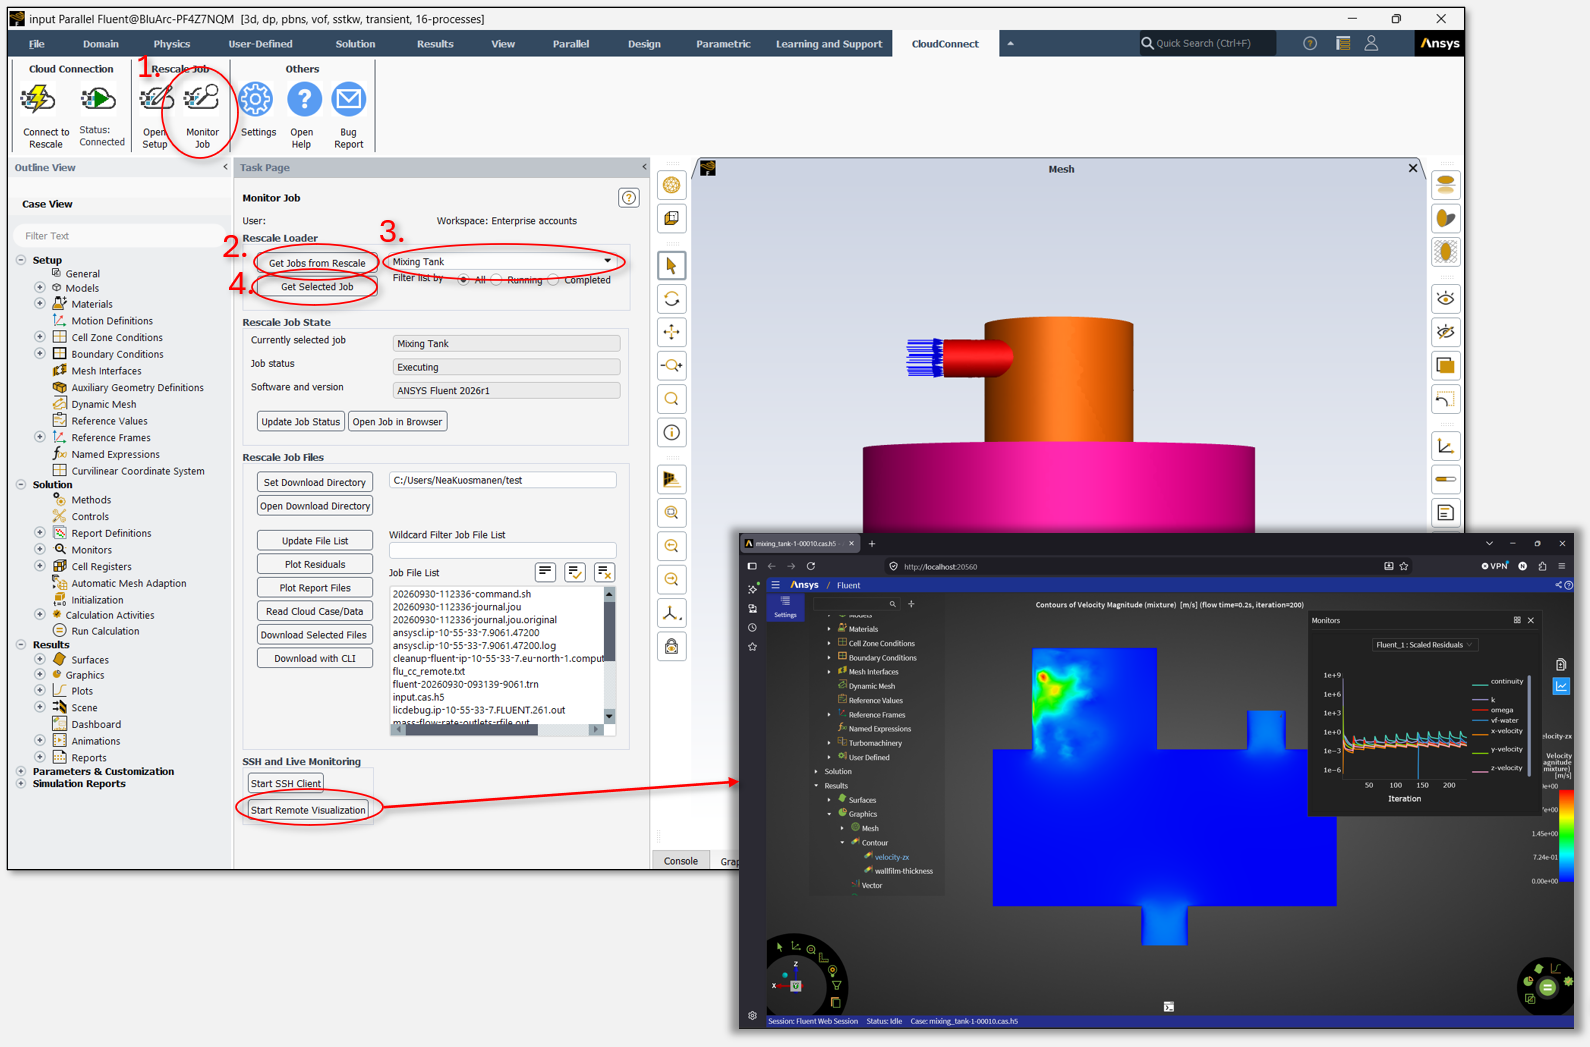Click the deselect-all icon above Job File List
The image size is (1590, 1047).
[x=604, y=572]
